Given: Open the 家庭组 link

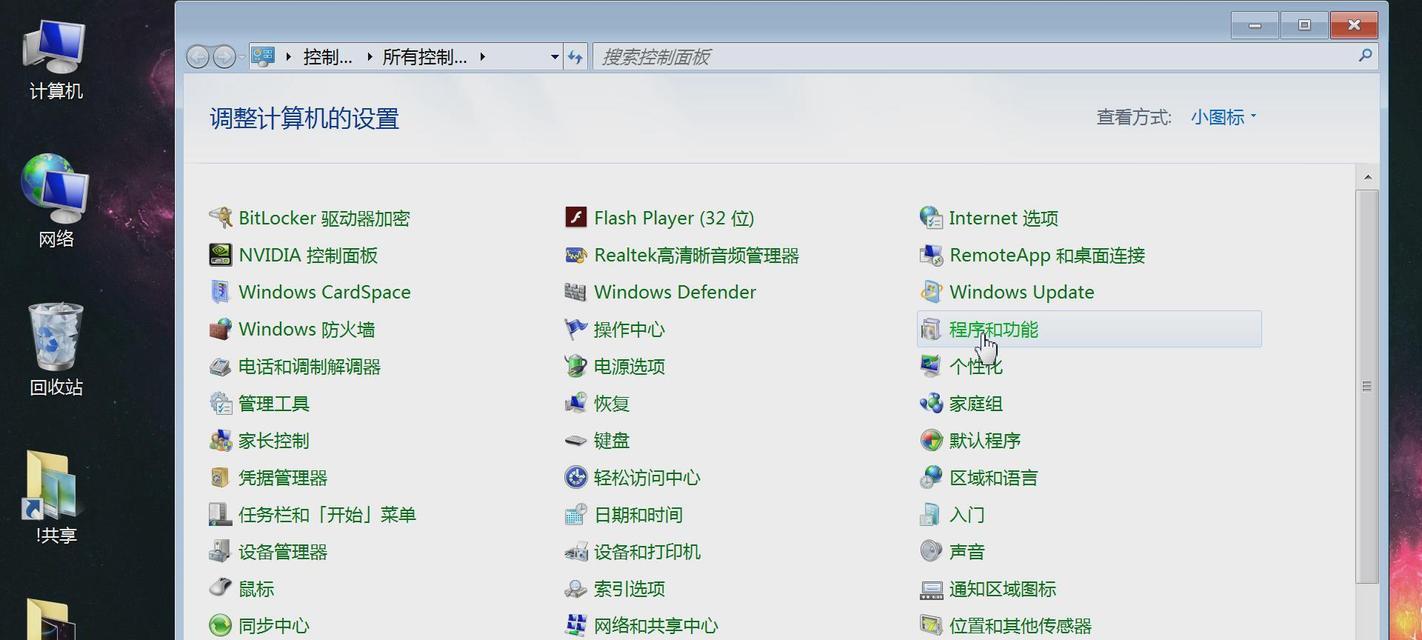Looking at the screenshot, I should coord(975,403).
